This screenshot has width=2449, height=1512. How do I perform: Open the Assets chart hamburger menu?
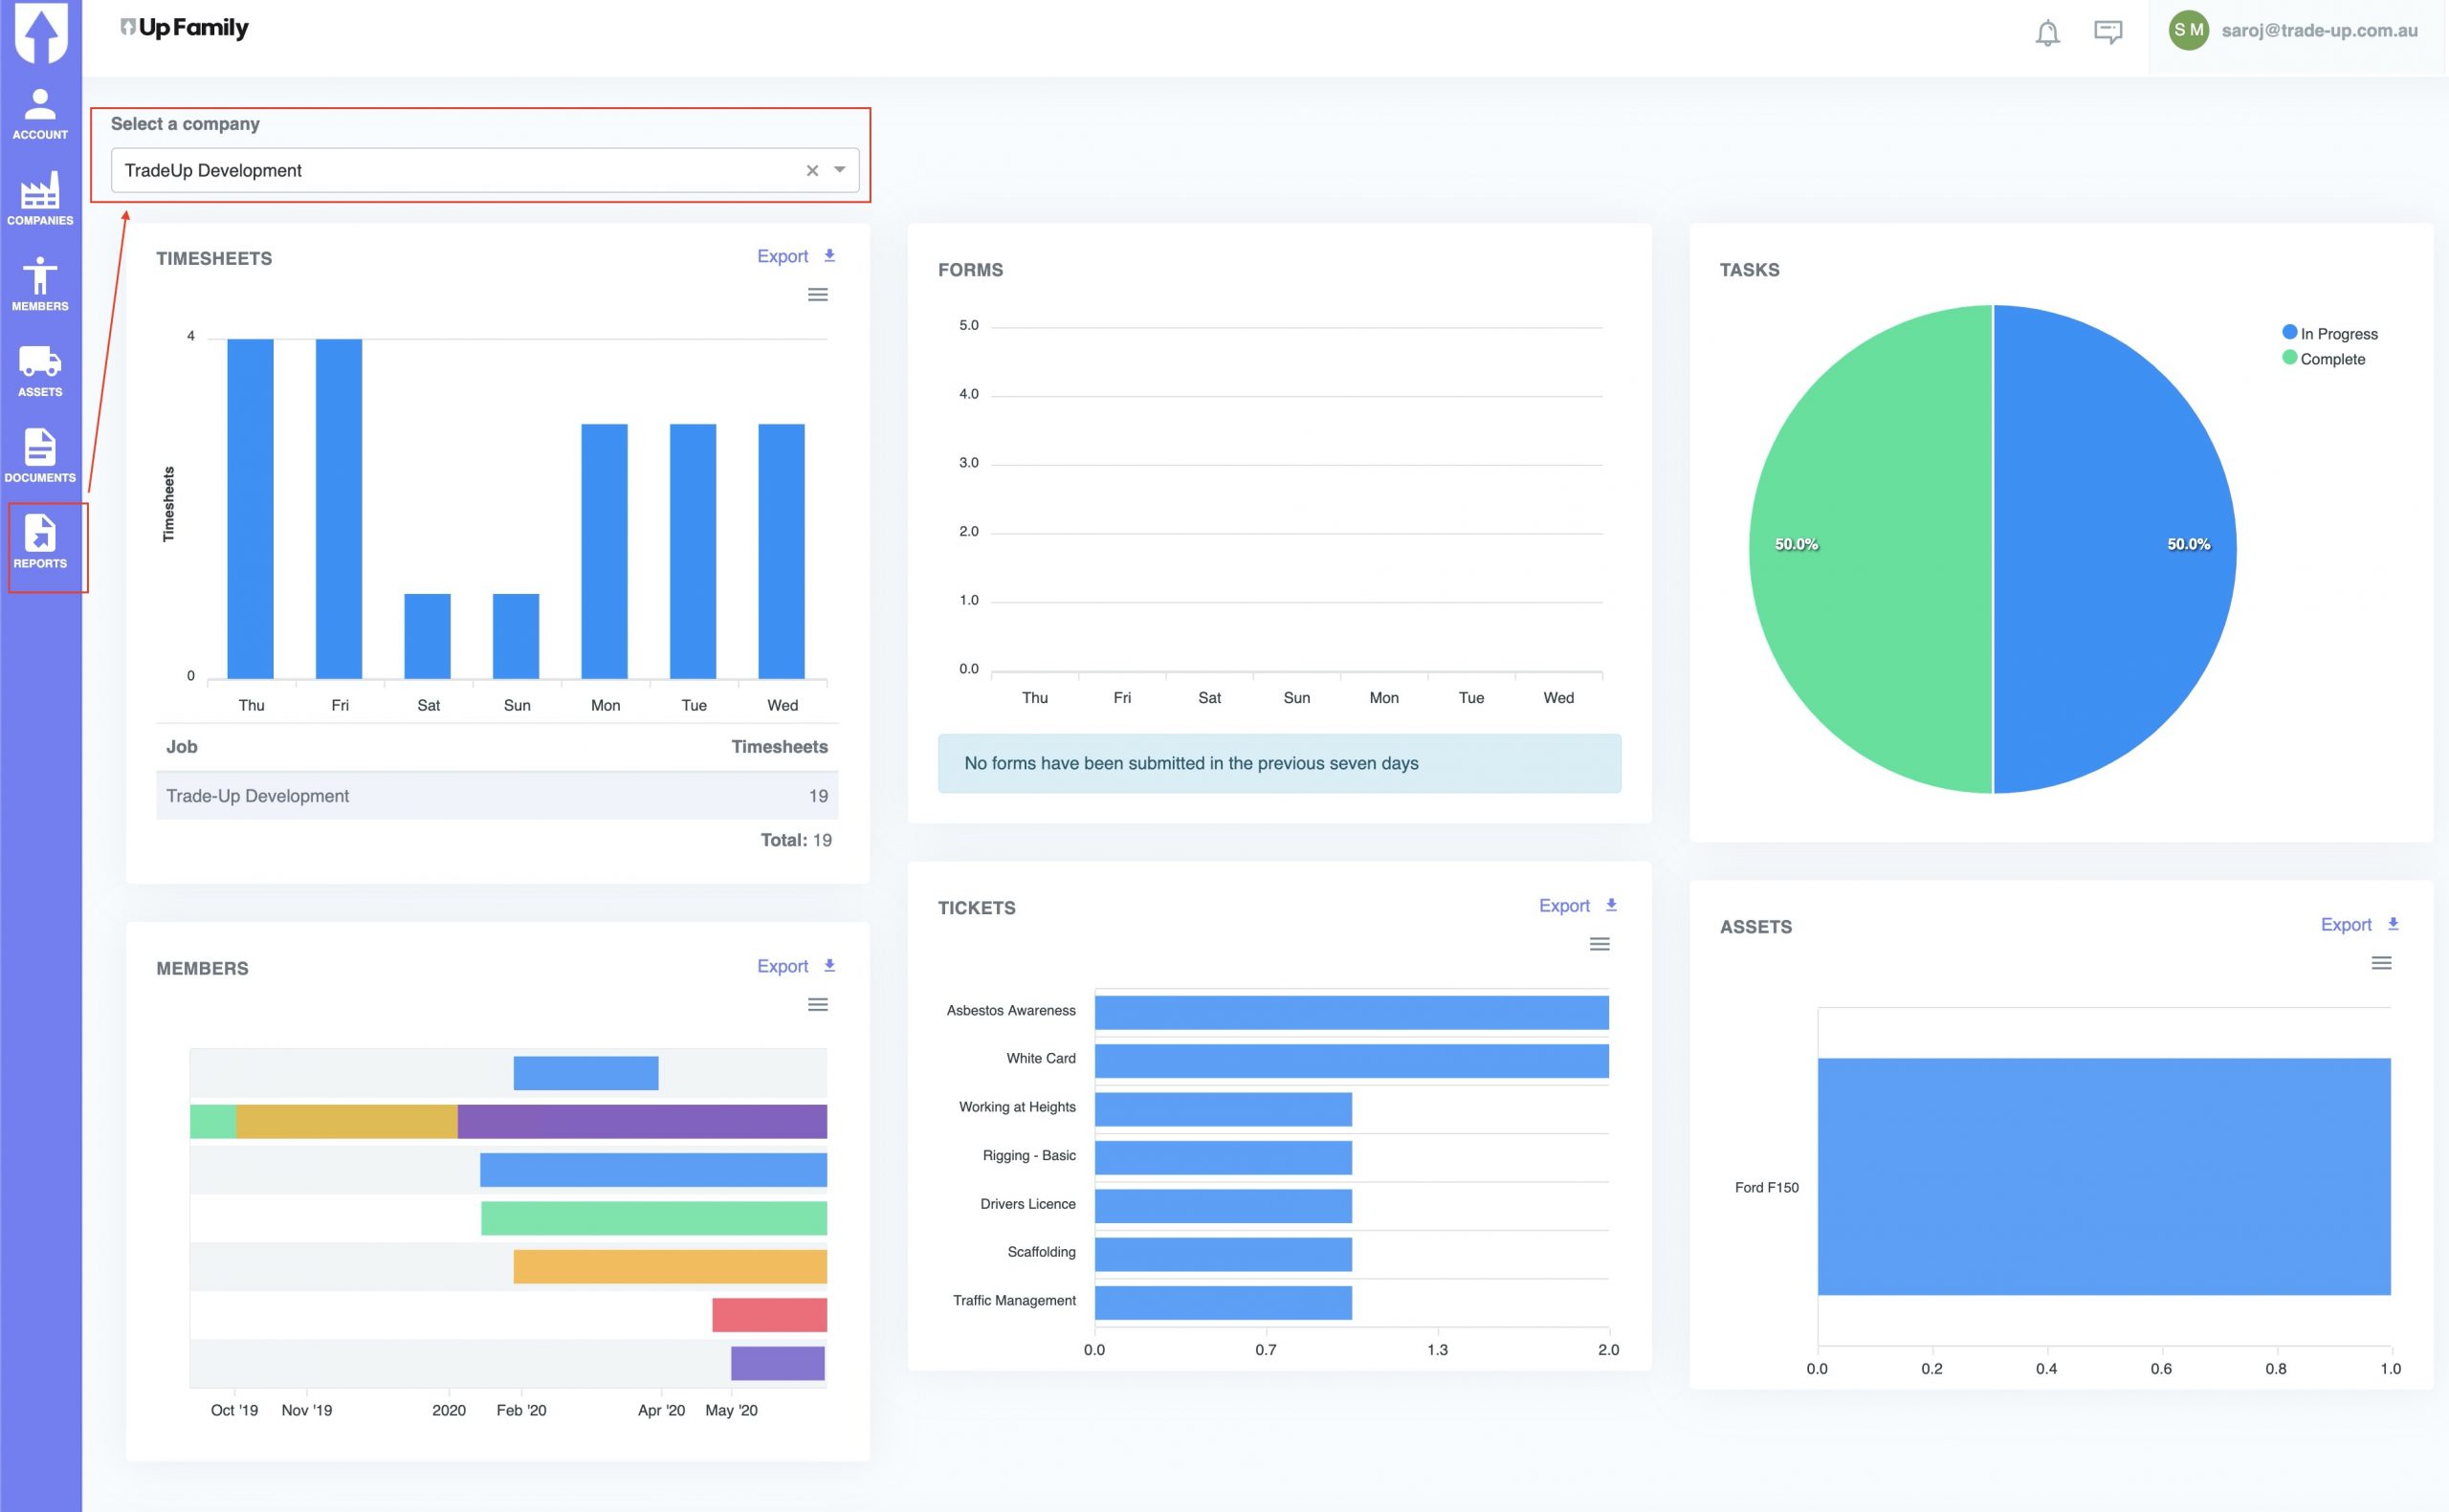click(x=2381, y=963)
